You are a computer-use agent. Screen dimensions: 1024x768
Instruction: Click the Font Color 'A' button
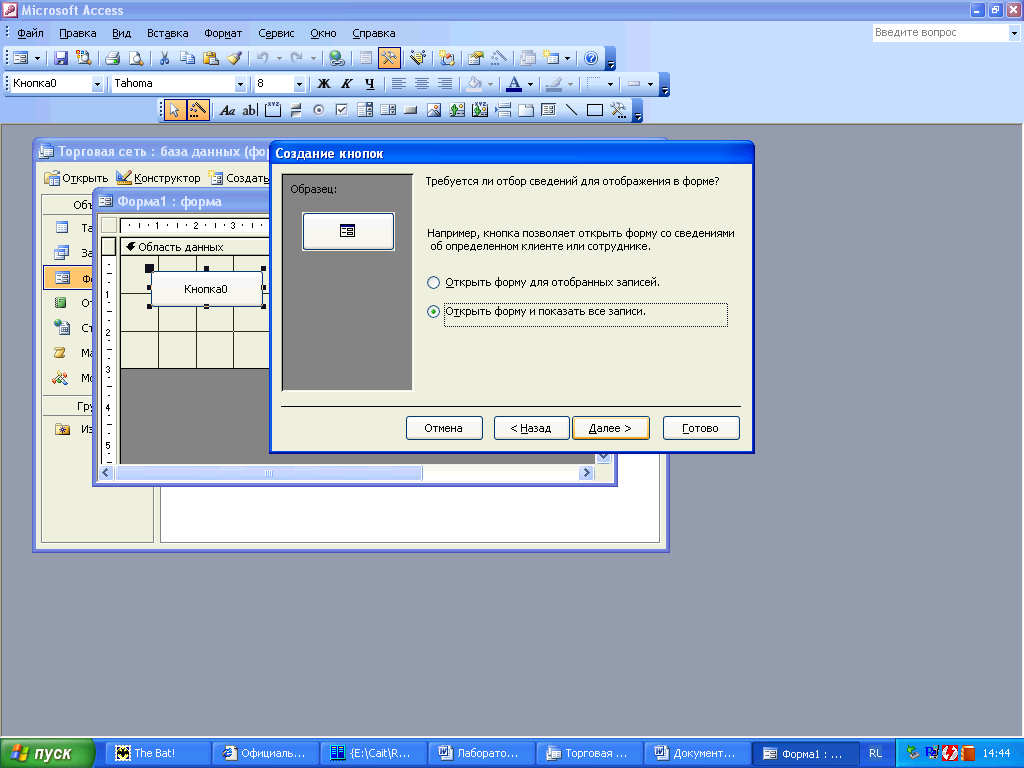tap(515, 84)
